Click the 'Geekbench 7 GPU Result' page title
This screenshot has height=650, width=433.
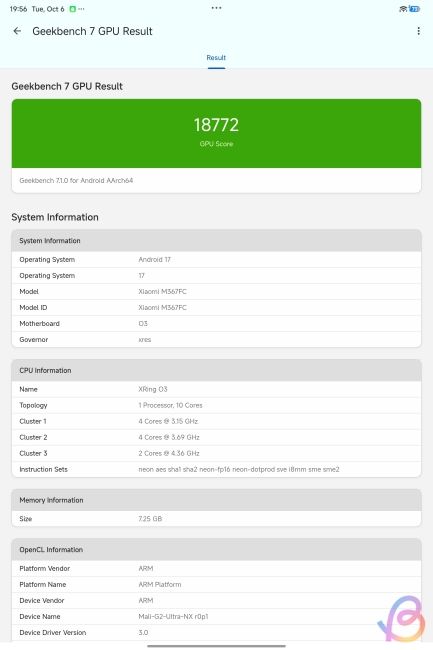(92, 31)
